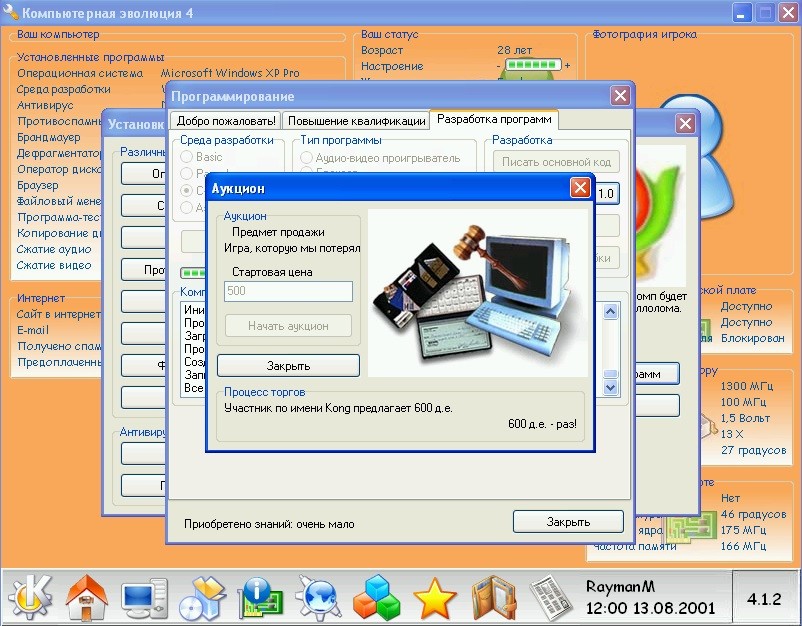Click the green Настроение mood bar
The image size is (802, 626).
(x=532, y=65)
